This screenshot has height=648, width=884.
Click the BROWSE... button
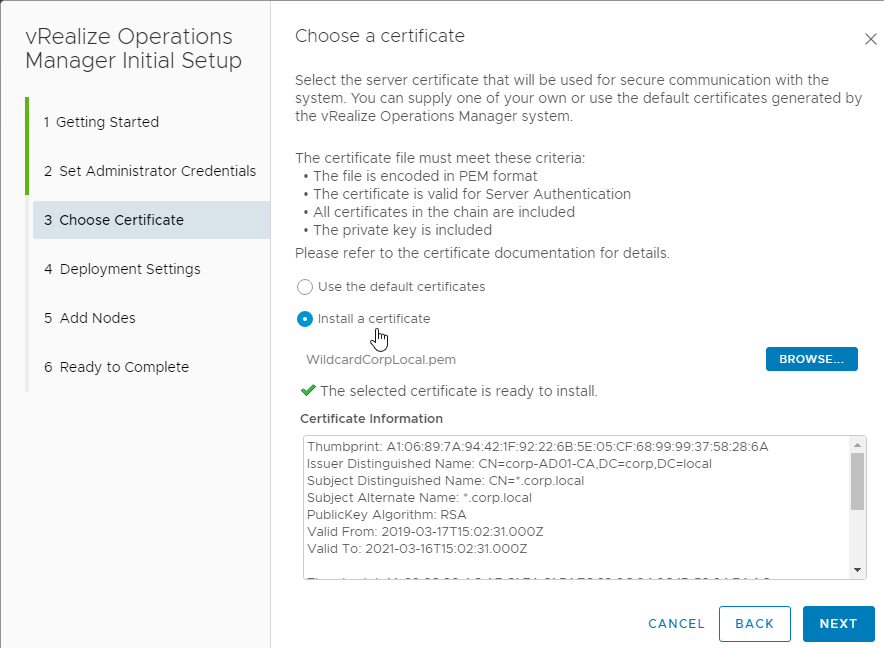[x=811, y=359]
